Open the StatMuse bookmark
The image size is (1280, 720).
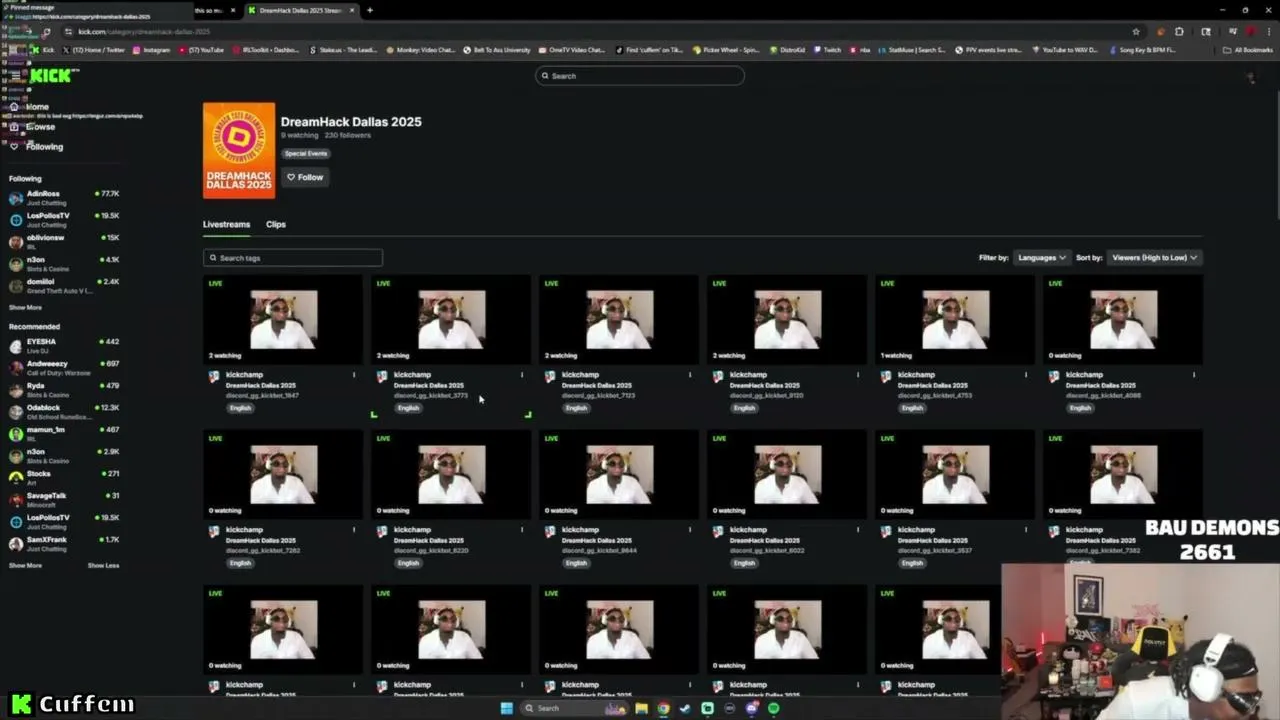coord(912,50)
